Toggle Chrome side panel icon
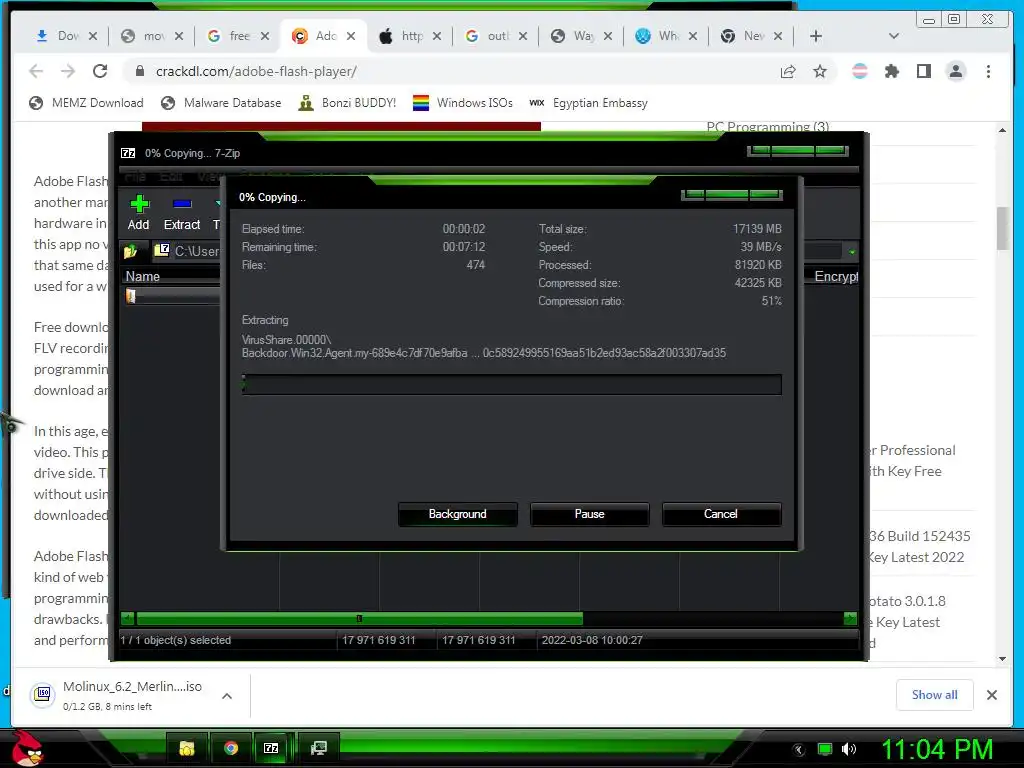This screenshot has width=1024, height=768. pos(923,71)
